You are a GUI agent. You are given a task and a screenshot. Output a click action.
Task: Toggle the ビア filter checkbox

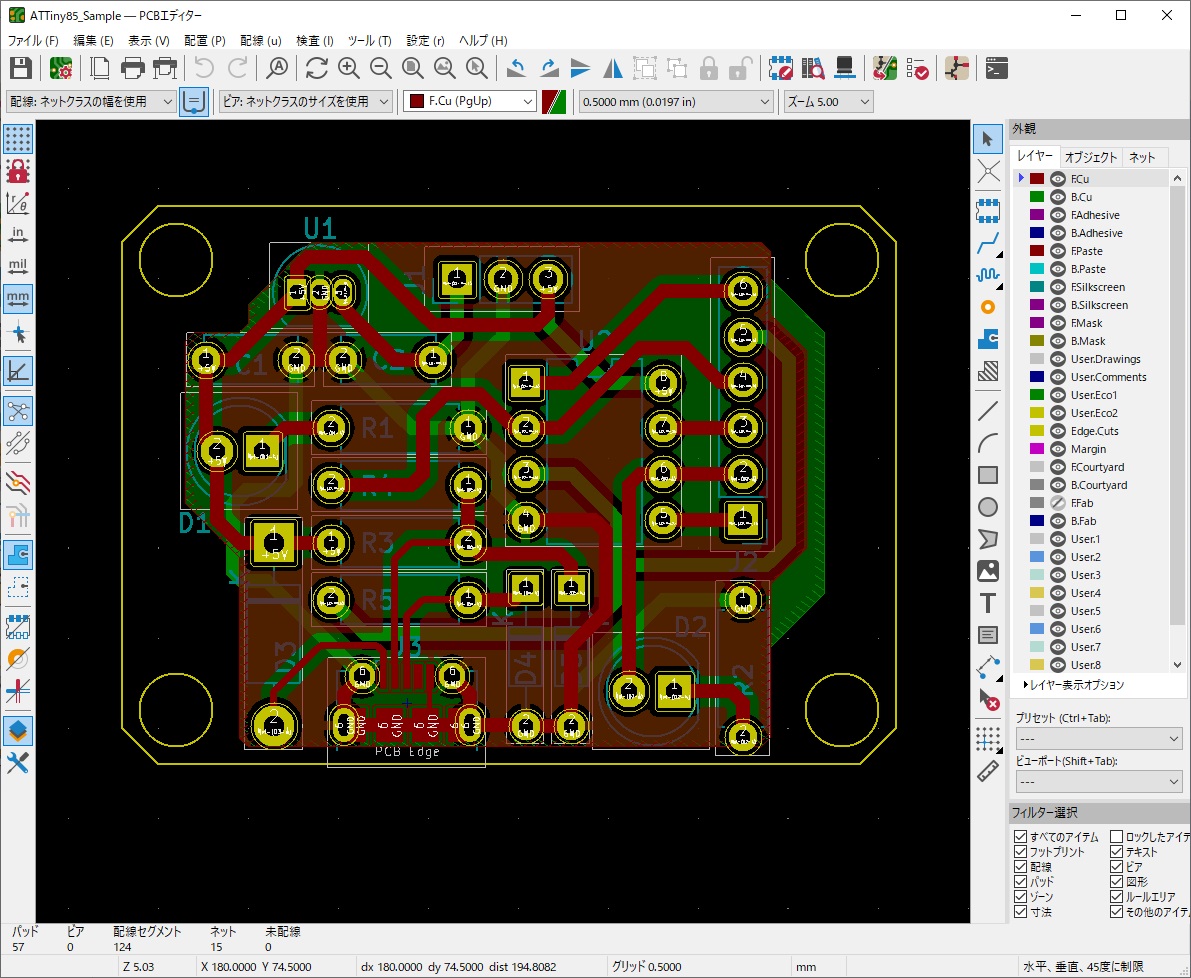click(1117, 866)
